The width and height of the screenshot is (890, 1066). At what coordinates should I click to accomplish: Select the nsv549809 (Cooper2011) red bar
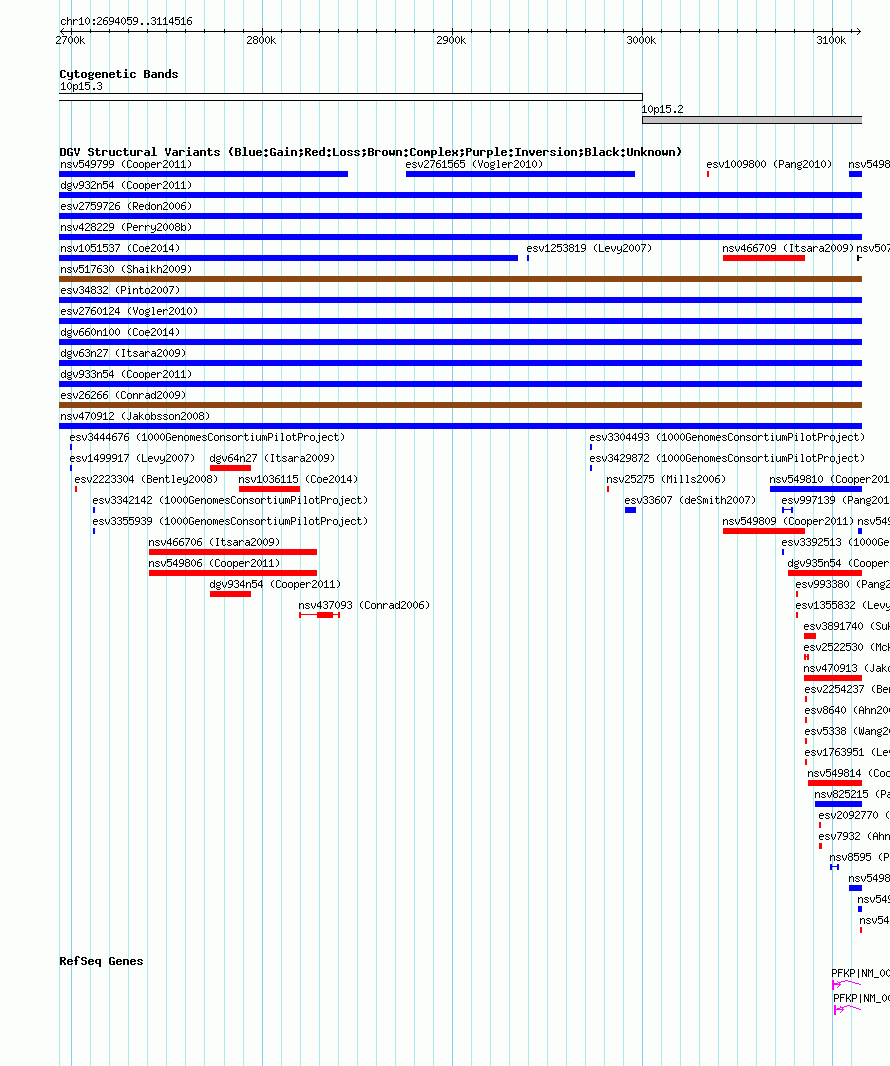pyautogui.click(x=764, y=531)
